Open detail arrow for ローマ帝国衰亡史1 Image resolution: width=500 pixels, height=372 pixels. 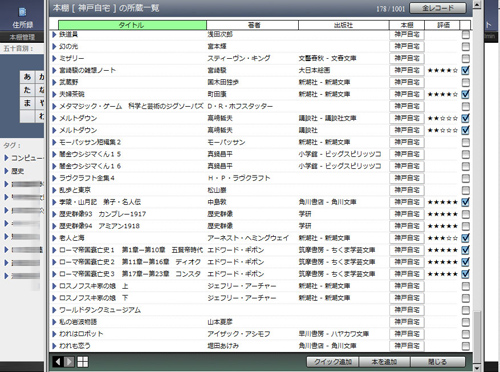coord(54,250)
